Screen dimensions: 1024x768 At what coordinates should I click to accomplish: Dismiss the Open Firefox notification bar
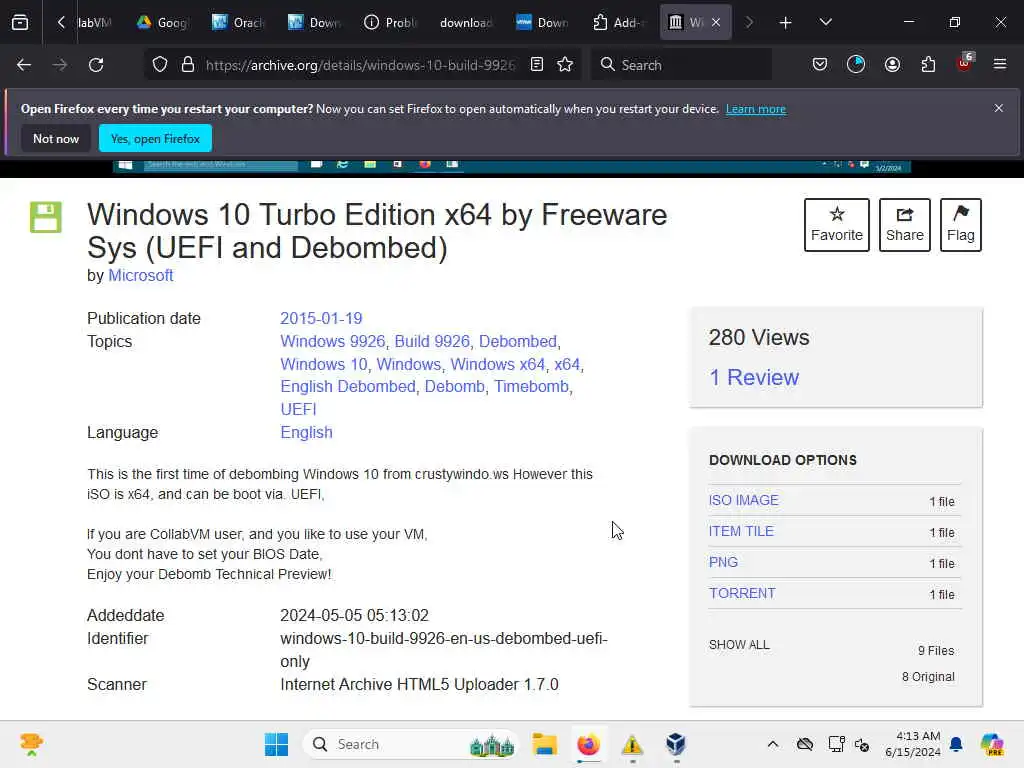point(999,108)
